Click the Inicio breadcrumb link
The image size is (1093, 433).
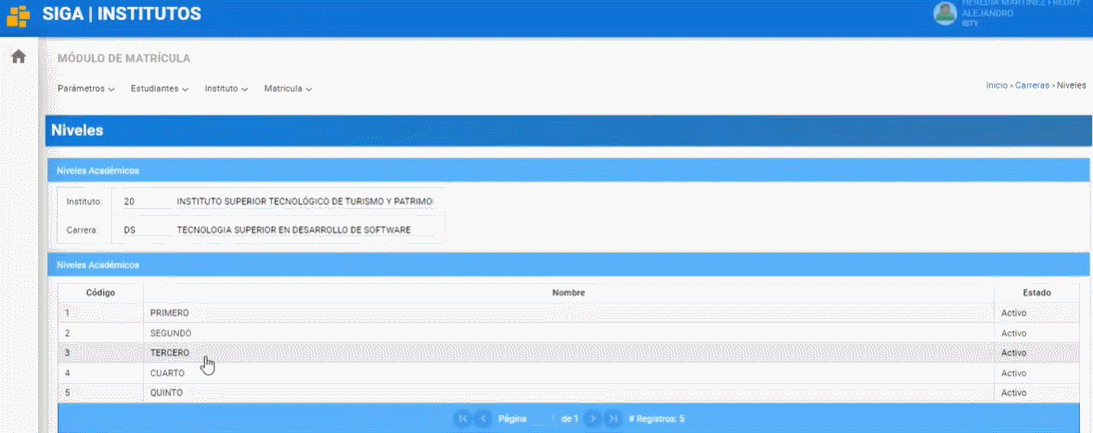tap(996, 86)
